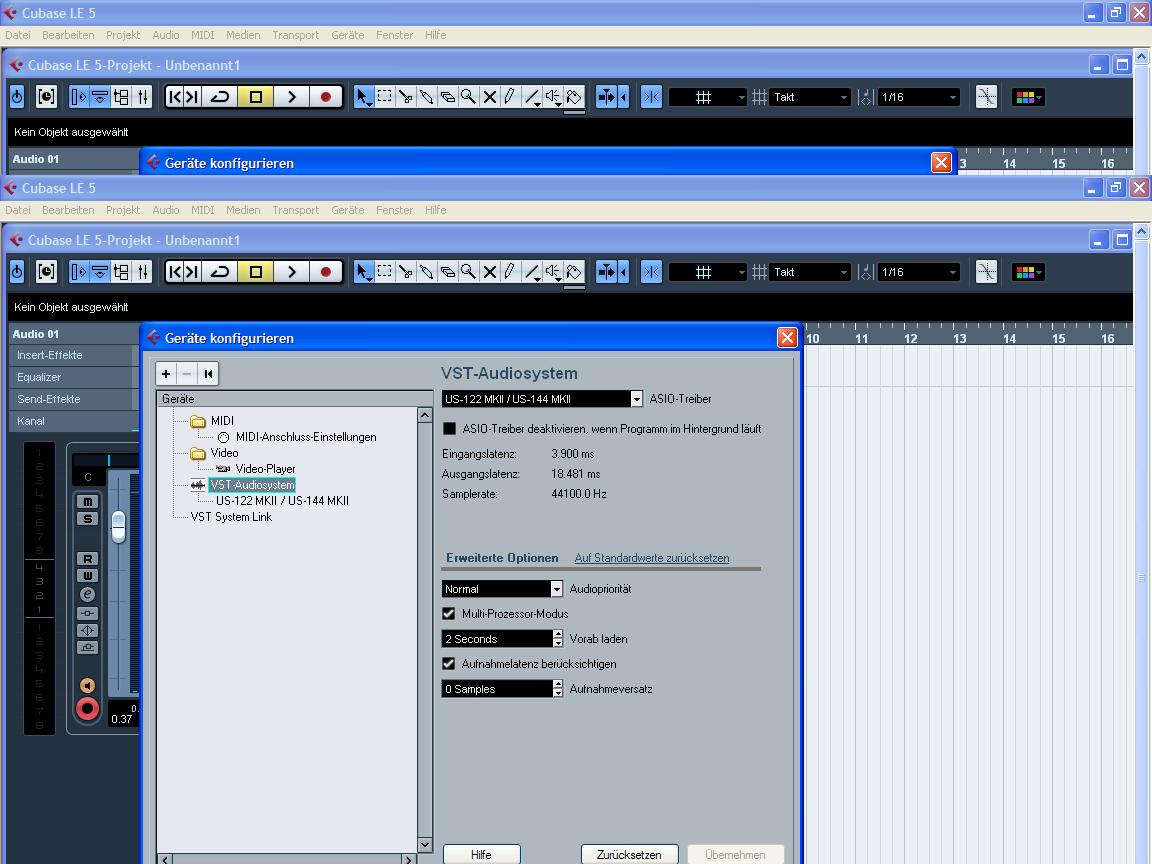
Task: Uncheck the Multi-Prozessor-Modus checkbox
Action: pyautogui.click(x=449, y=613)
